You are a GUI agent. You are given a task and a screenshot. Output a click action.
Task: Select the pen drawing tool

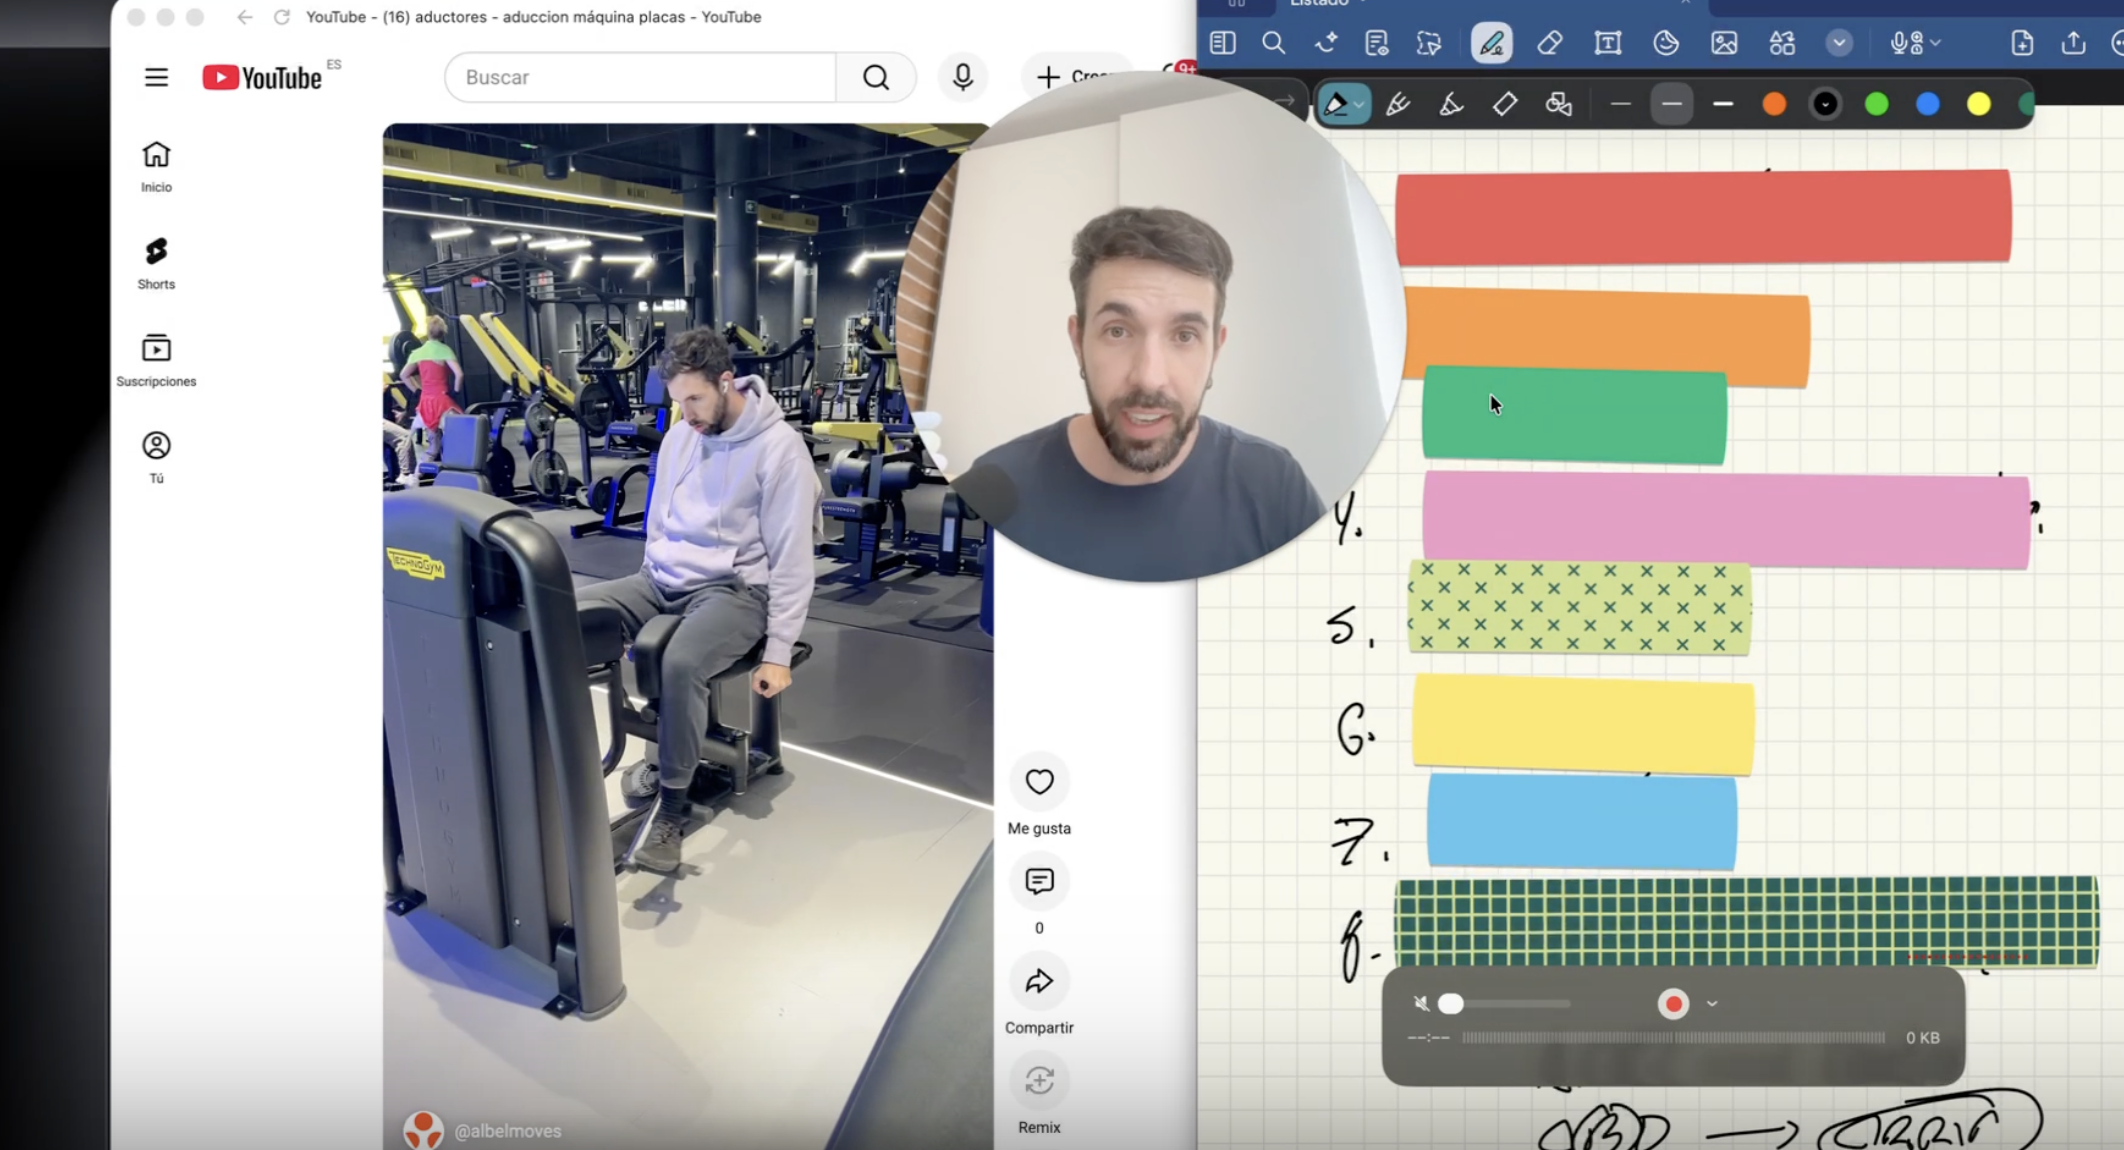pos(1491,43)
